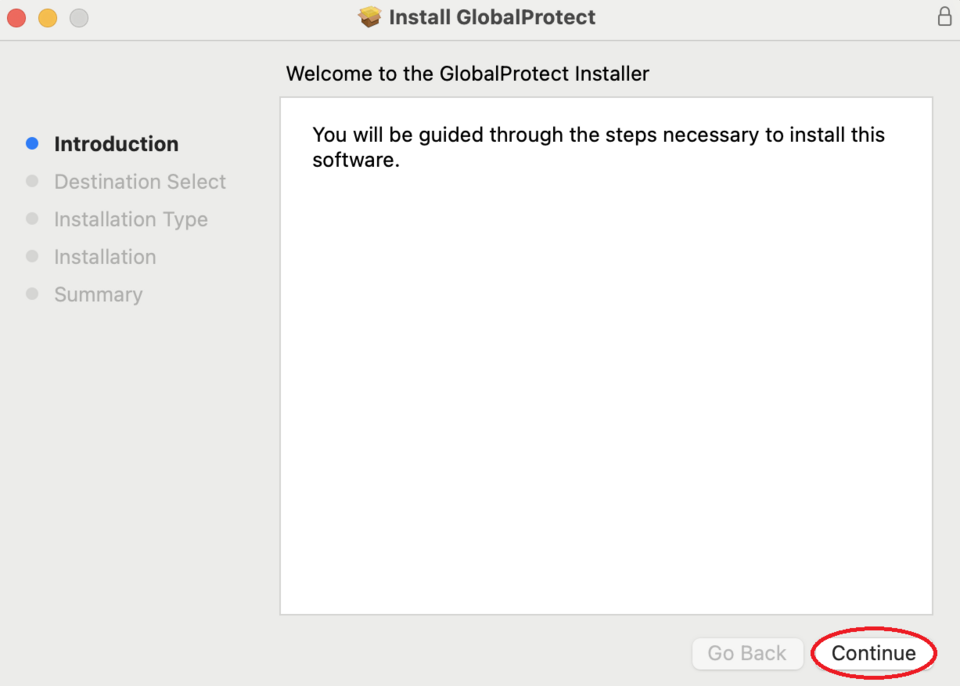Click the lock icon in title bar
This screenshot has height=686, width=960.
pyautogui.click(x=944, y=17)
